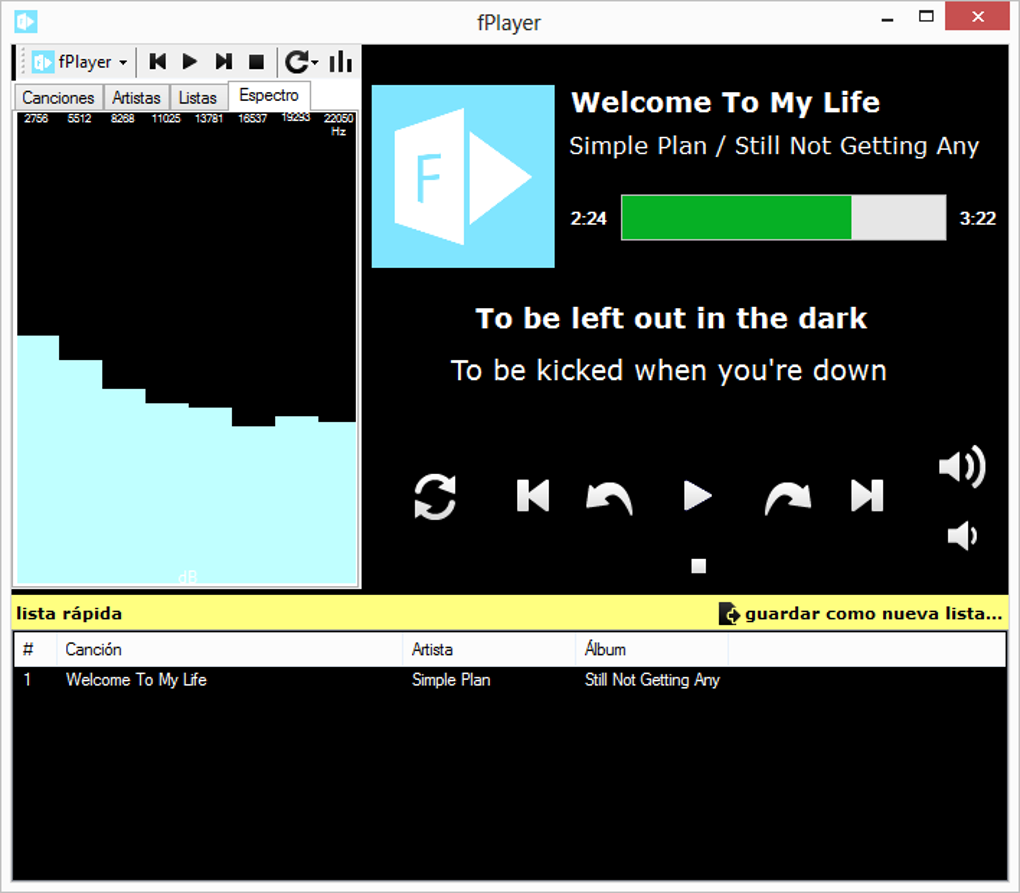Skip to next track with large button
The width and height of the screenshot is (1020, 893).
(867, 496)
